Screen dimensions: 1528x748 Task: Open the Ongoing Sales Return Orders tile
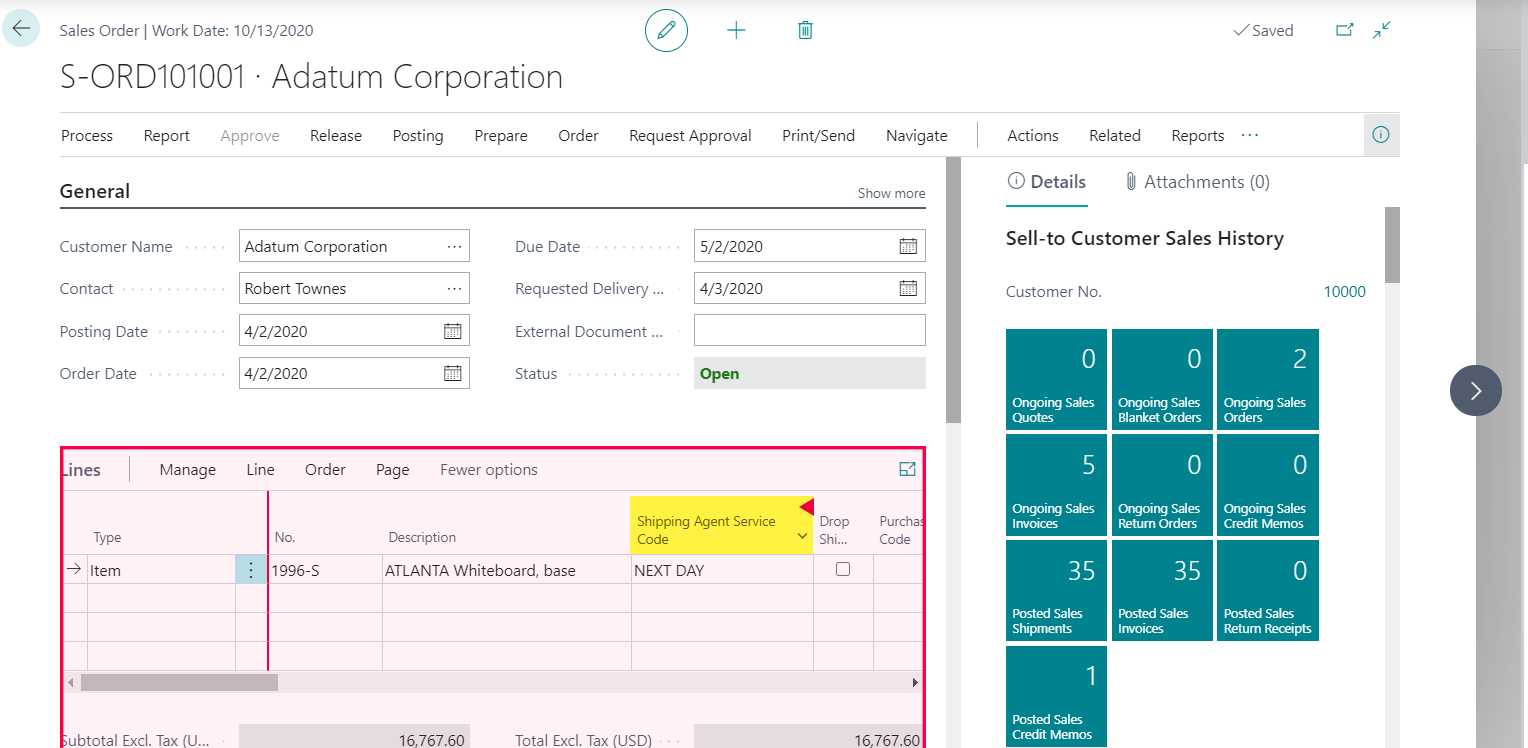tap(1162, 485)
